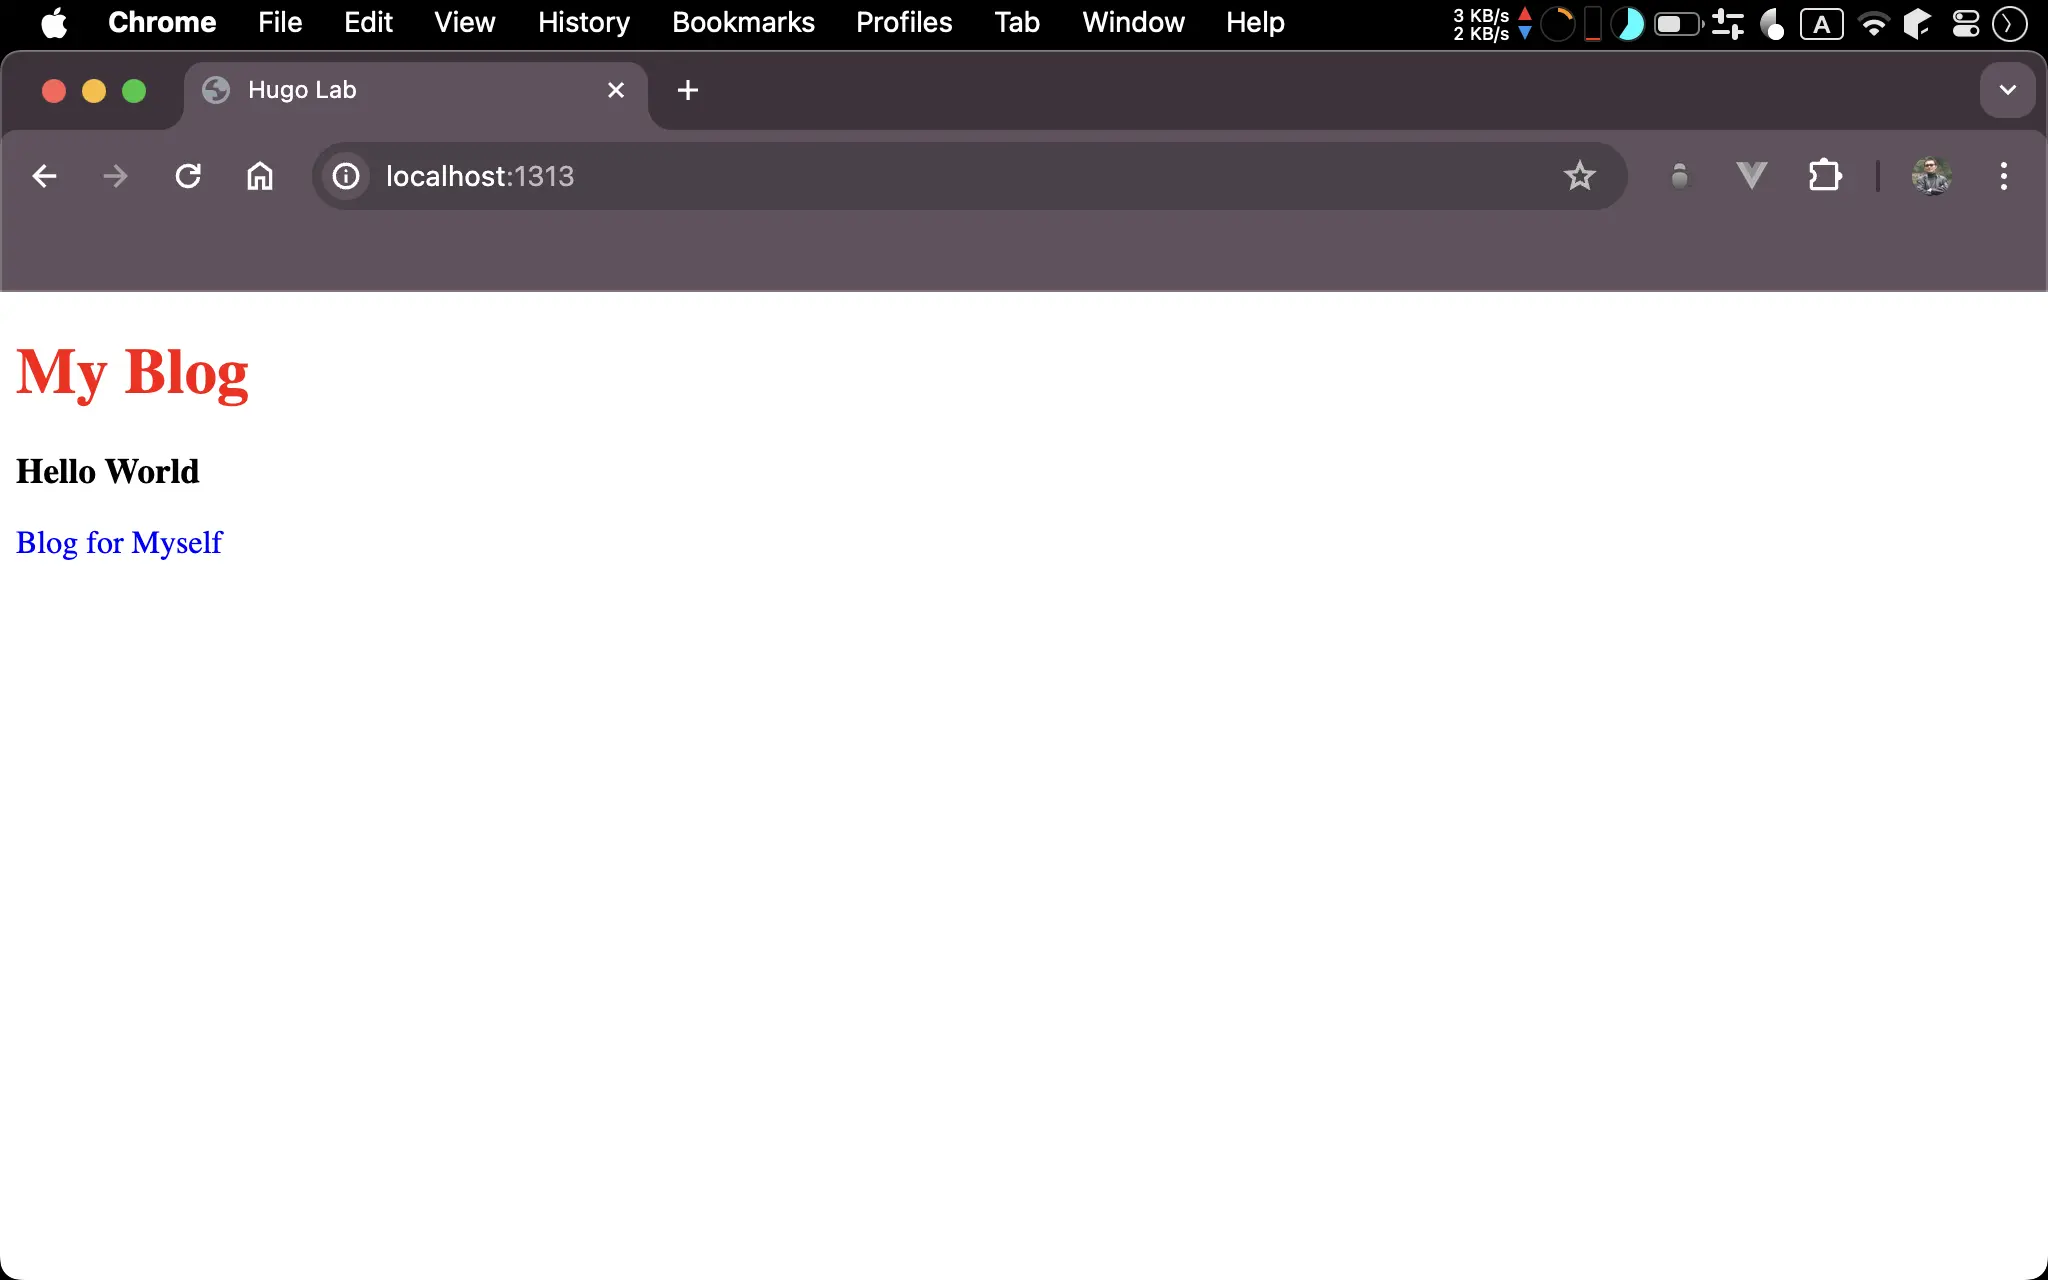2048x1280 pixels.
Task: Click the localhost:1313 address field
Action: point(900,176)
